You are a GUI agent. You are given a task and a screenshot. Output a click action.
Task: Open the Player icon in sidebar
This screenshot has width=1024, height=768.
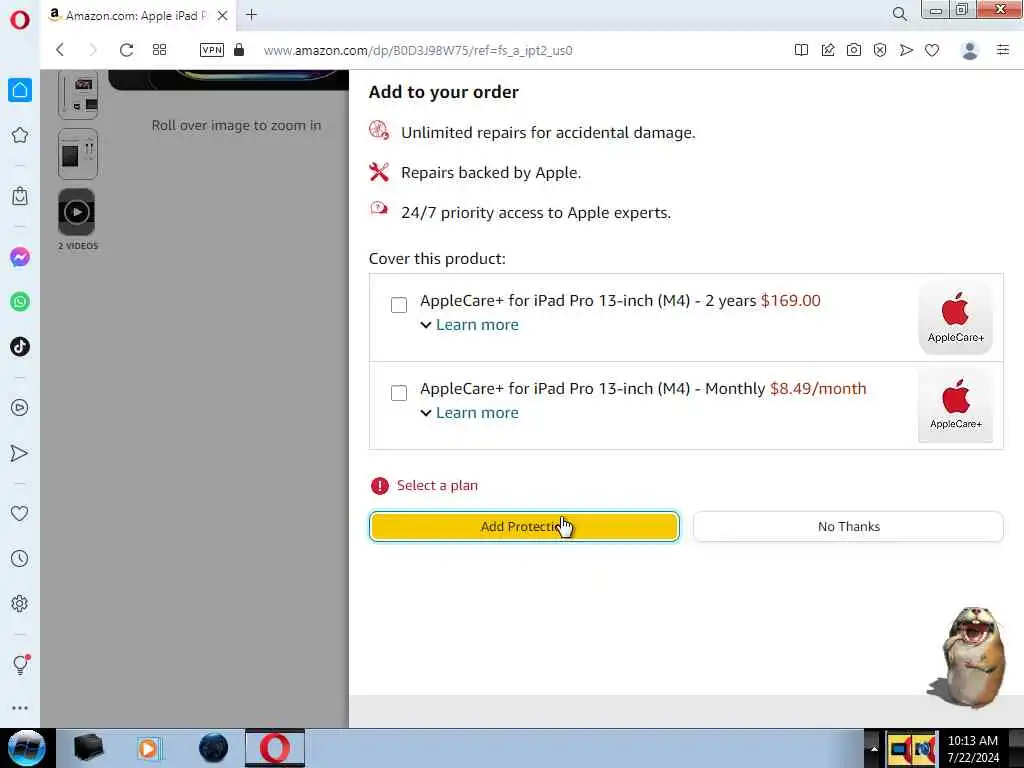(20, 408)
